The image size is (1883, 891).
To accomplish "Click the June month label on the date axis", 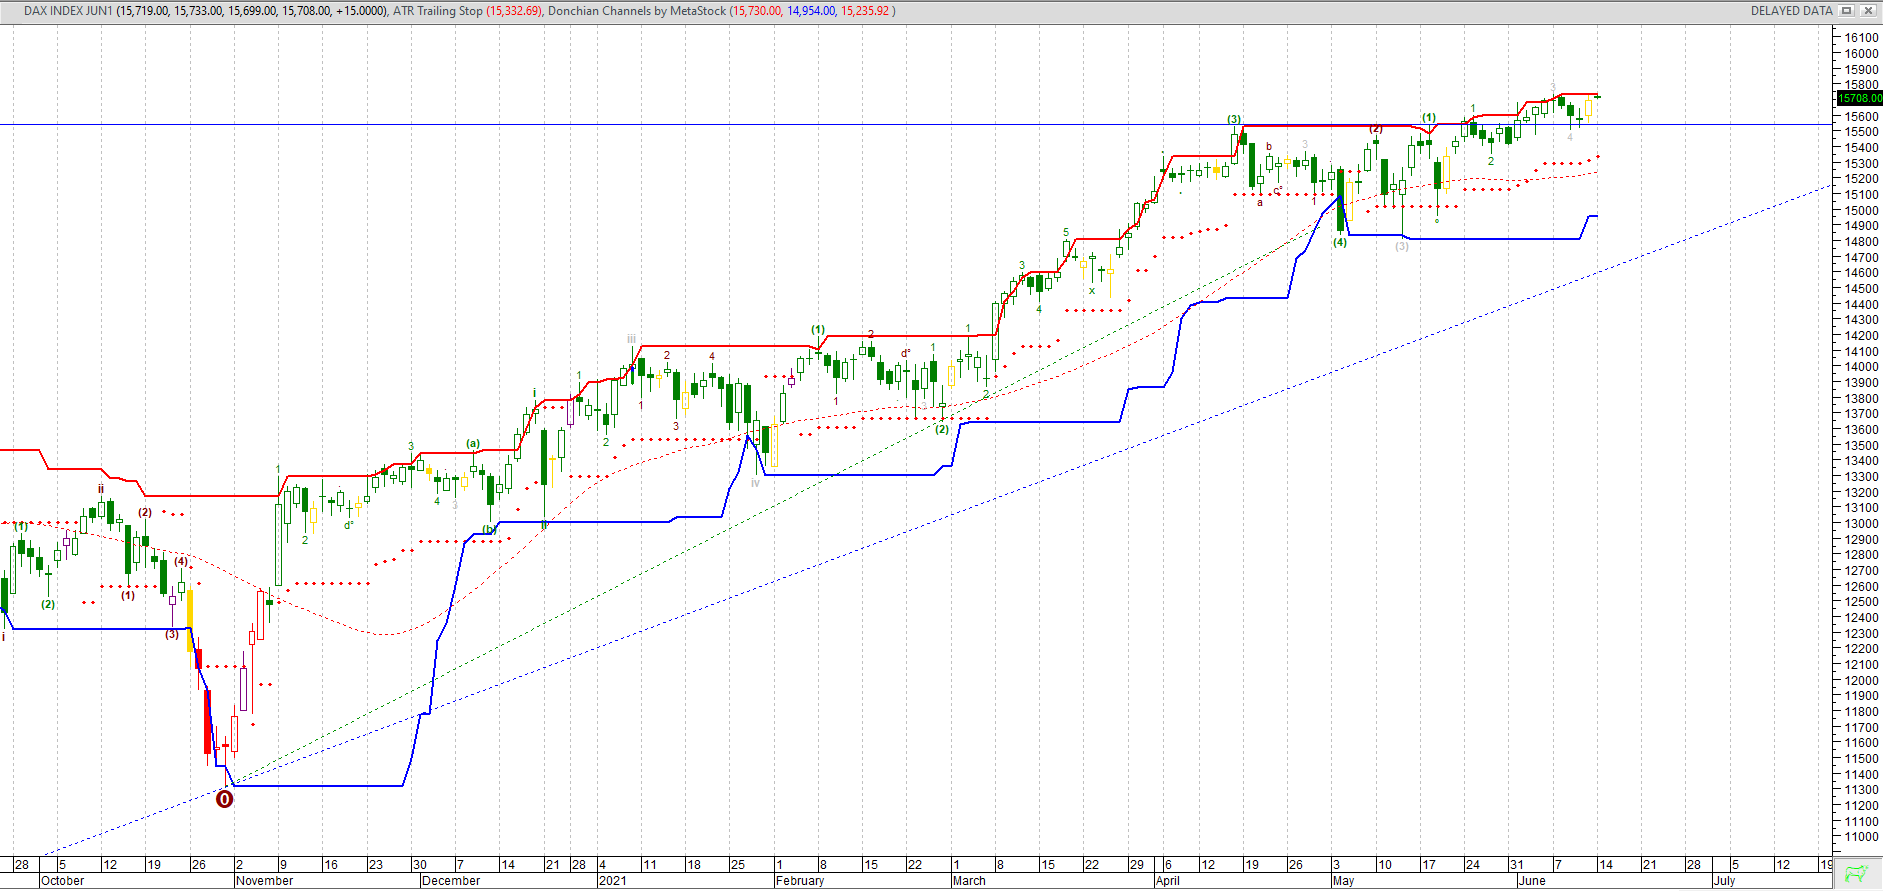I will coord(1532,881).
